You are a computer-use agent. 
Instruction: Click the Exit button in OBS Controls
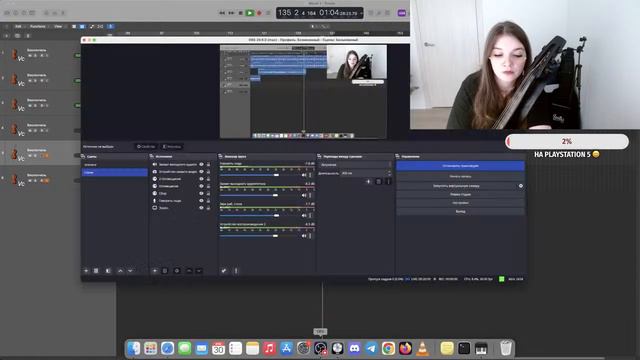coord(460,211)
